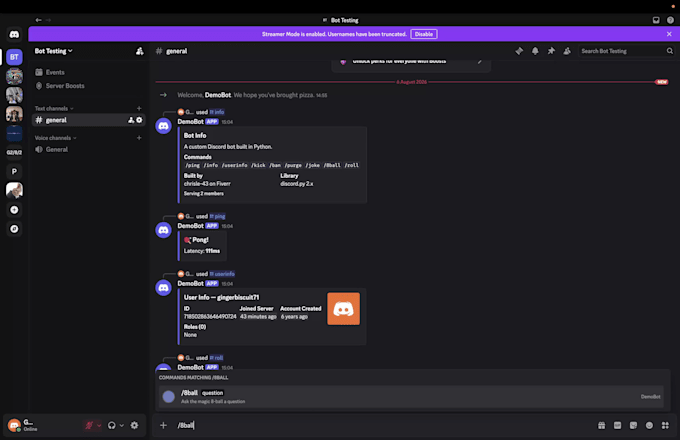
Task: Open the sticker picker icon
Action: 633,425
